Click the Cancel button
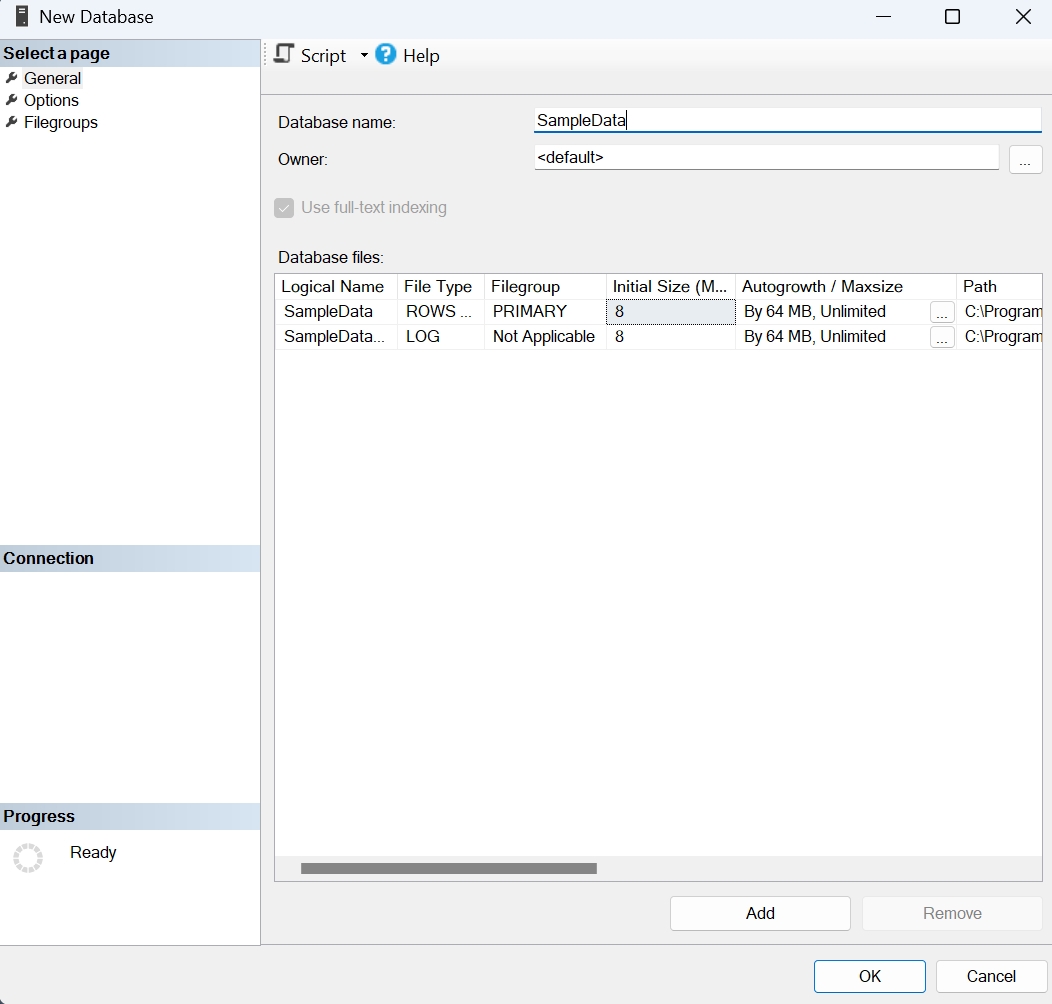This screenshot has width=1052, height=1004. [x=991, y=976]
